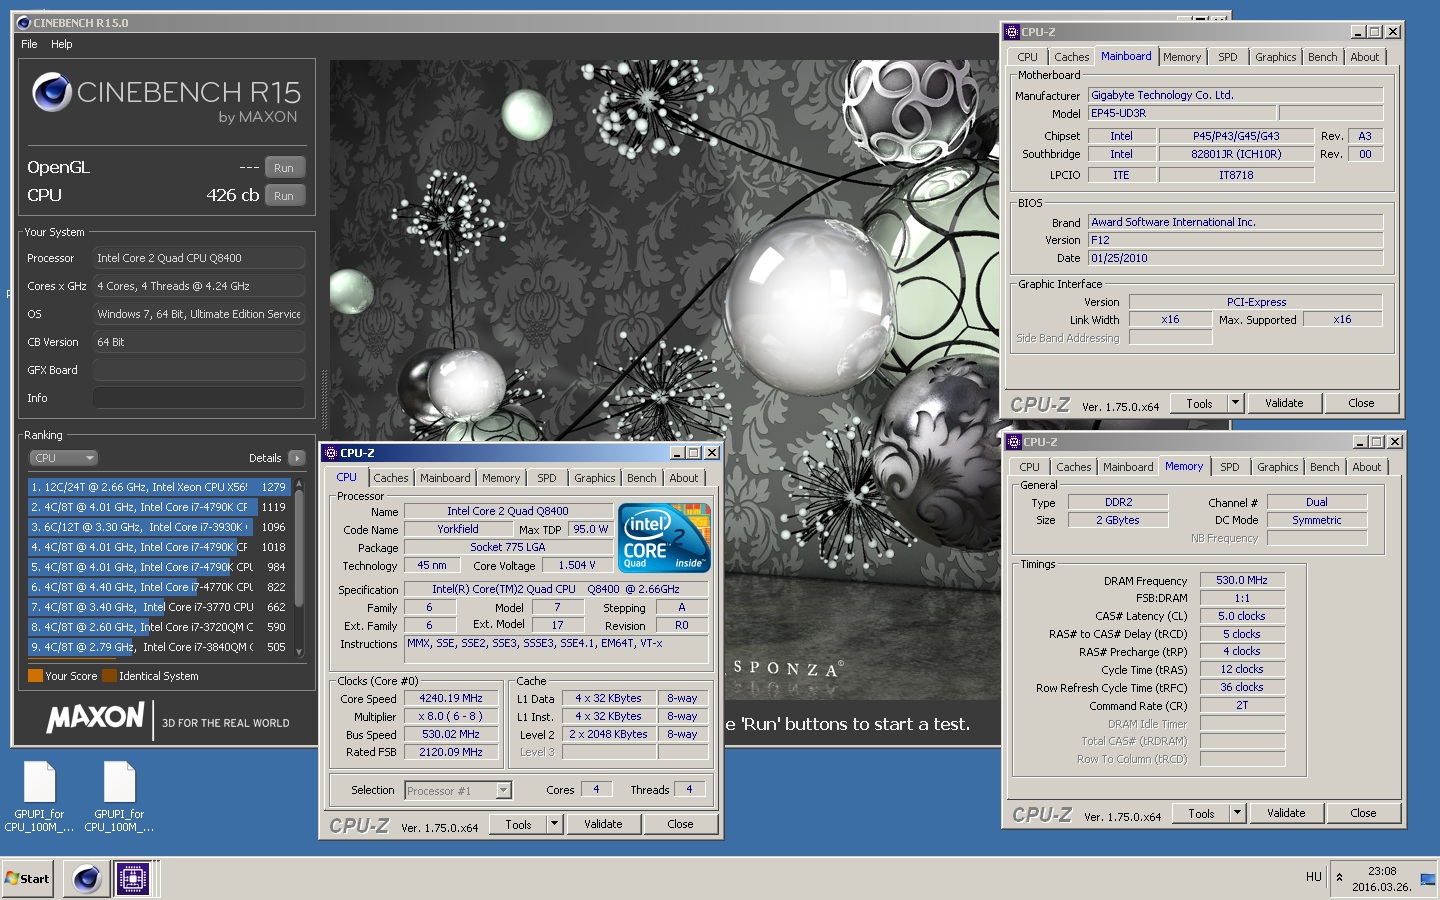The width and height of the screenshot is (1440, 900).
Task: Select ranking entry 3. 6C/12T i7-3930K
Action: (x=159, y=527)
